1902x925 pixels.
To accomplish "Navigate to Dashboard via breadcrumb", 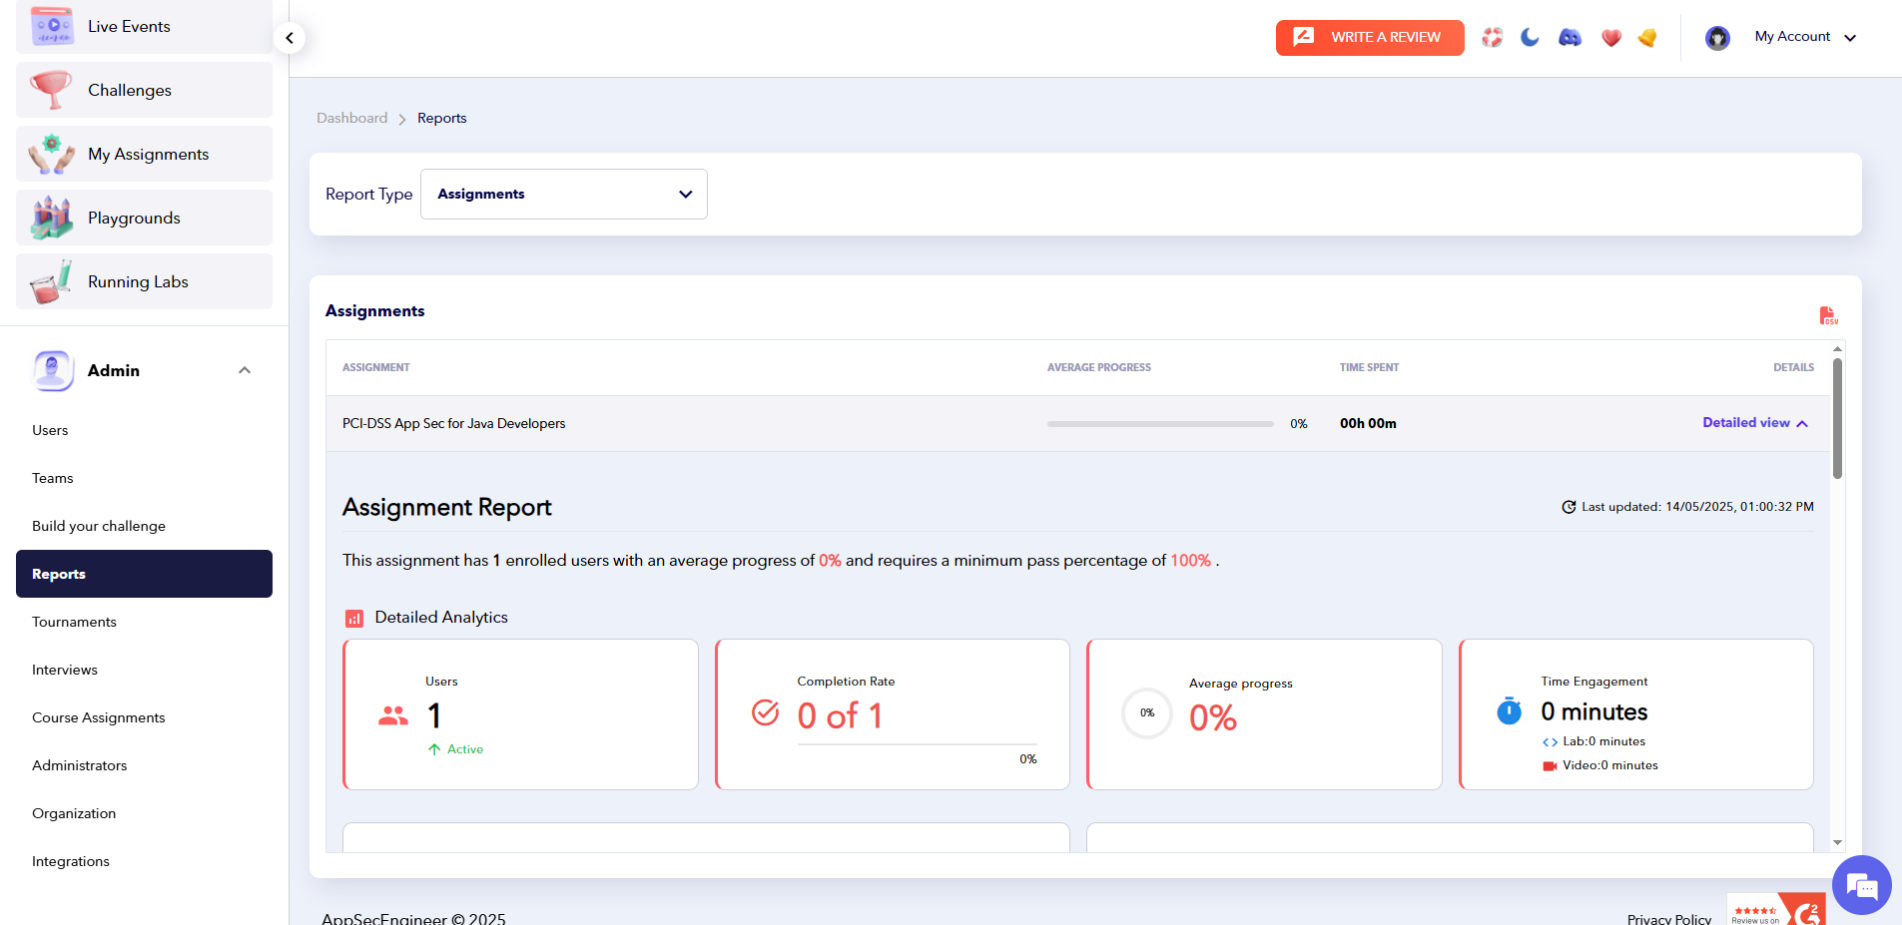I will 352,117.
